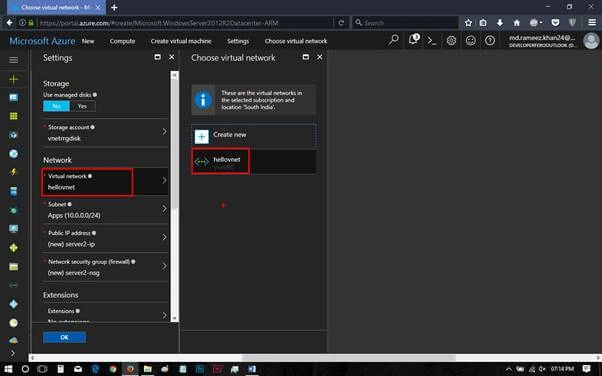Open portal settings gear icon
Screen dimensions: 602x376
(452, 40)
